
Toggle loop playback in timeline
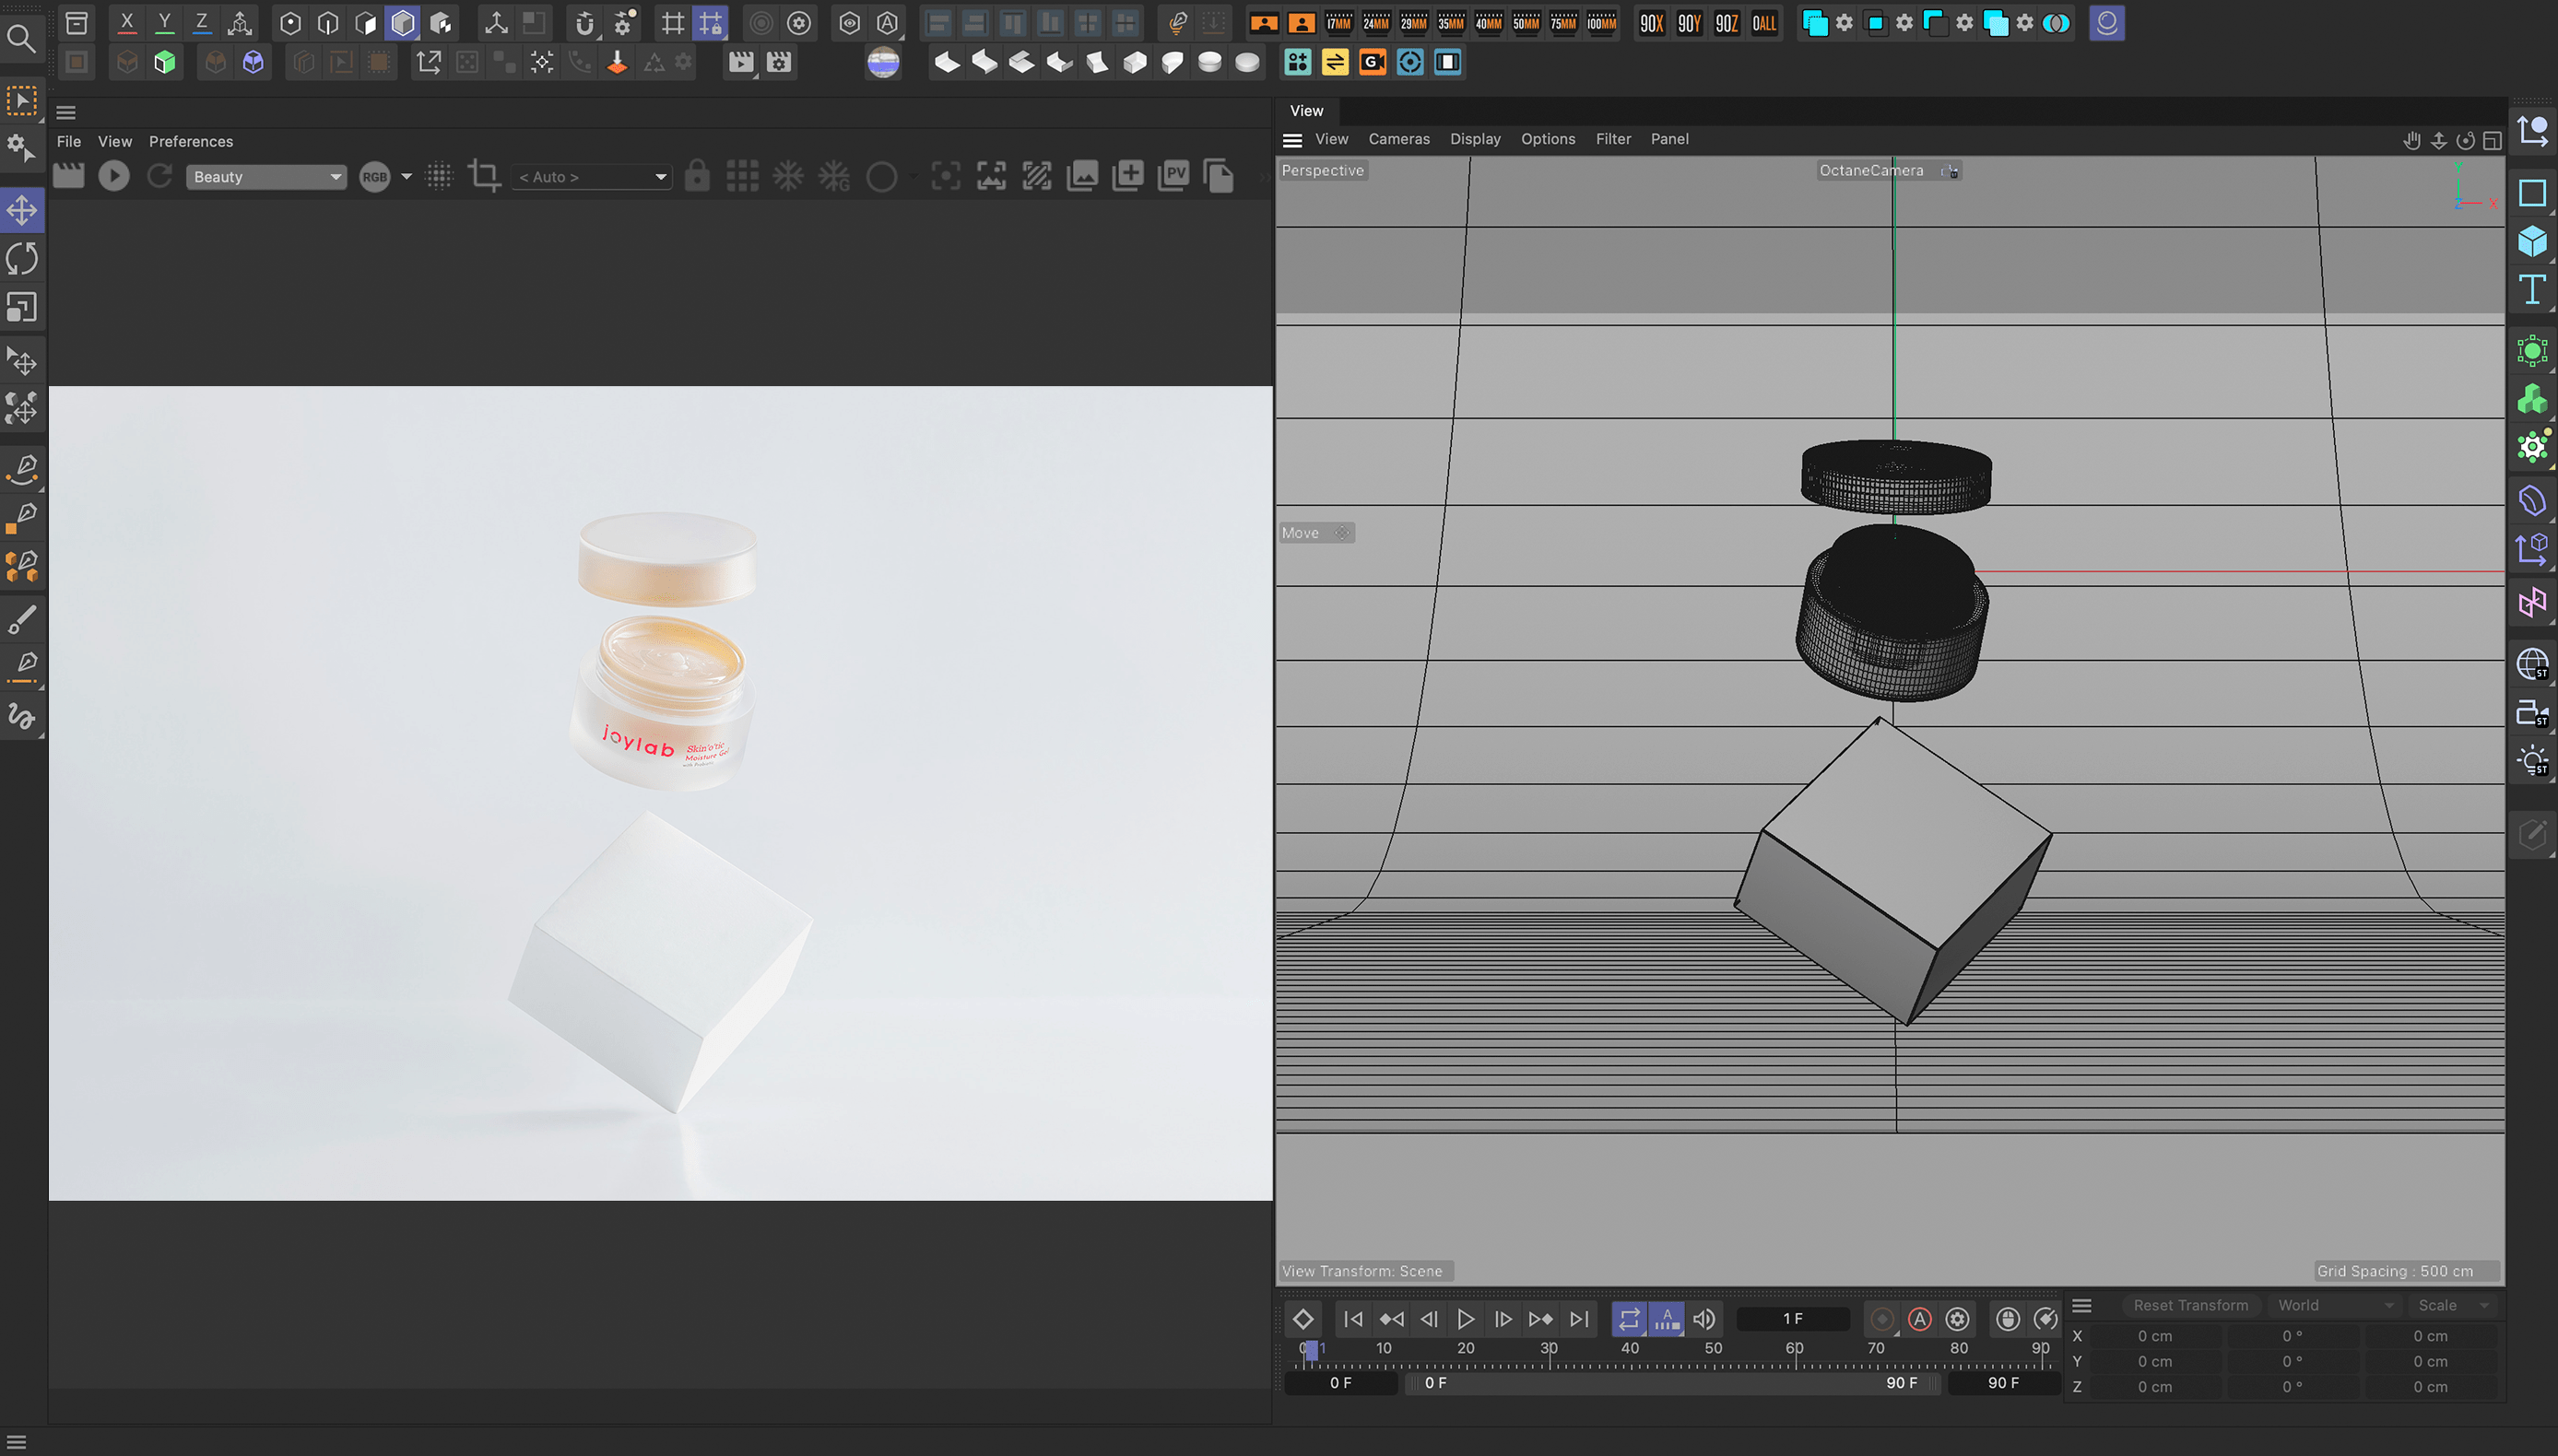pos(1628,1319)
